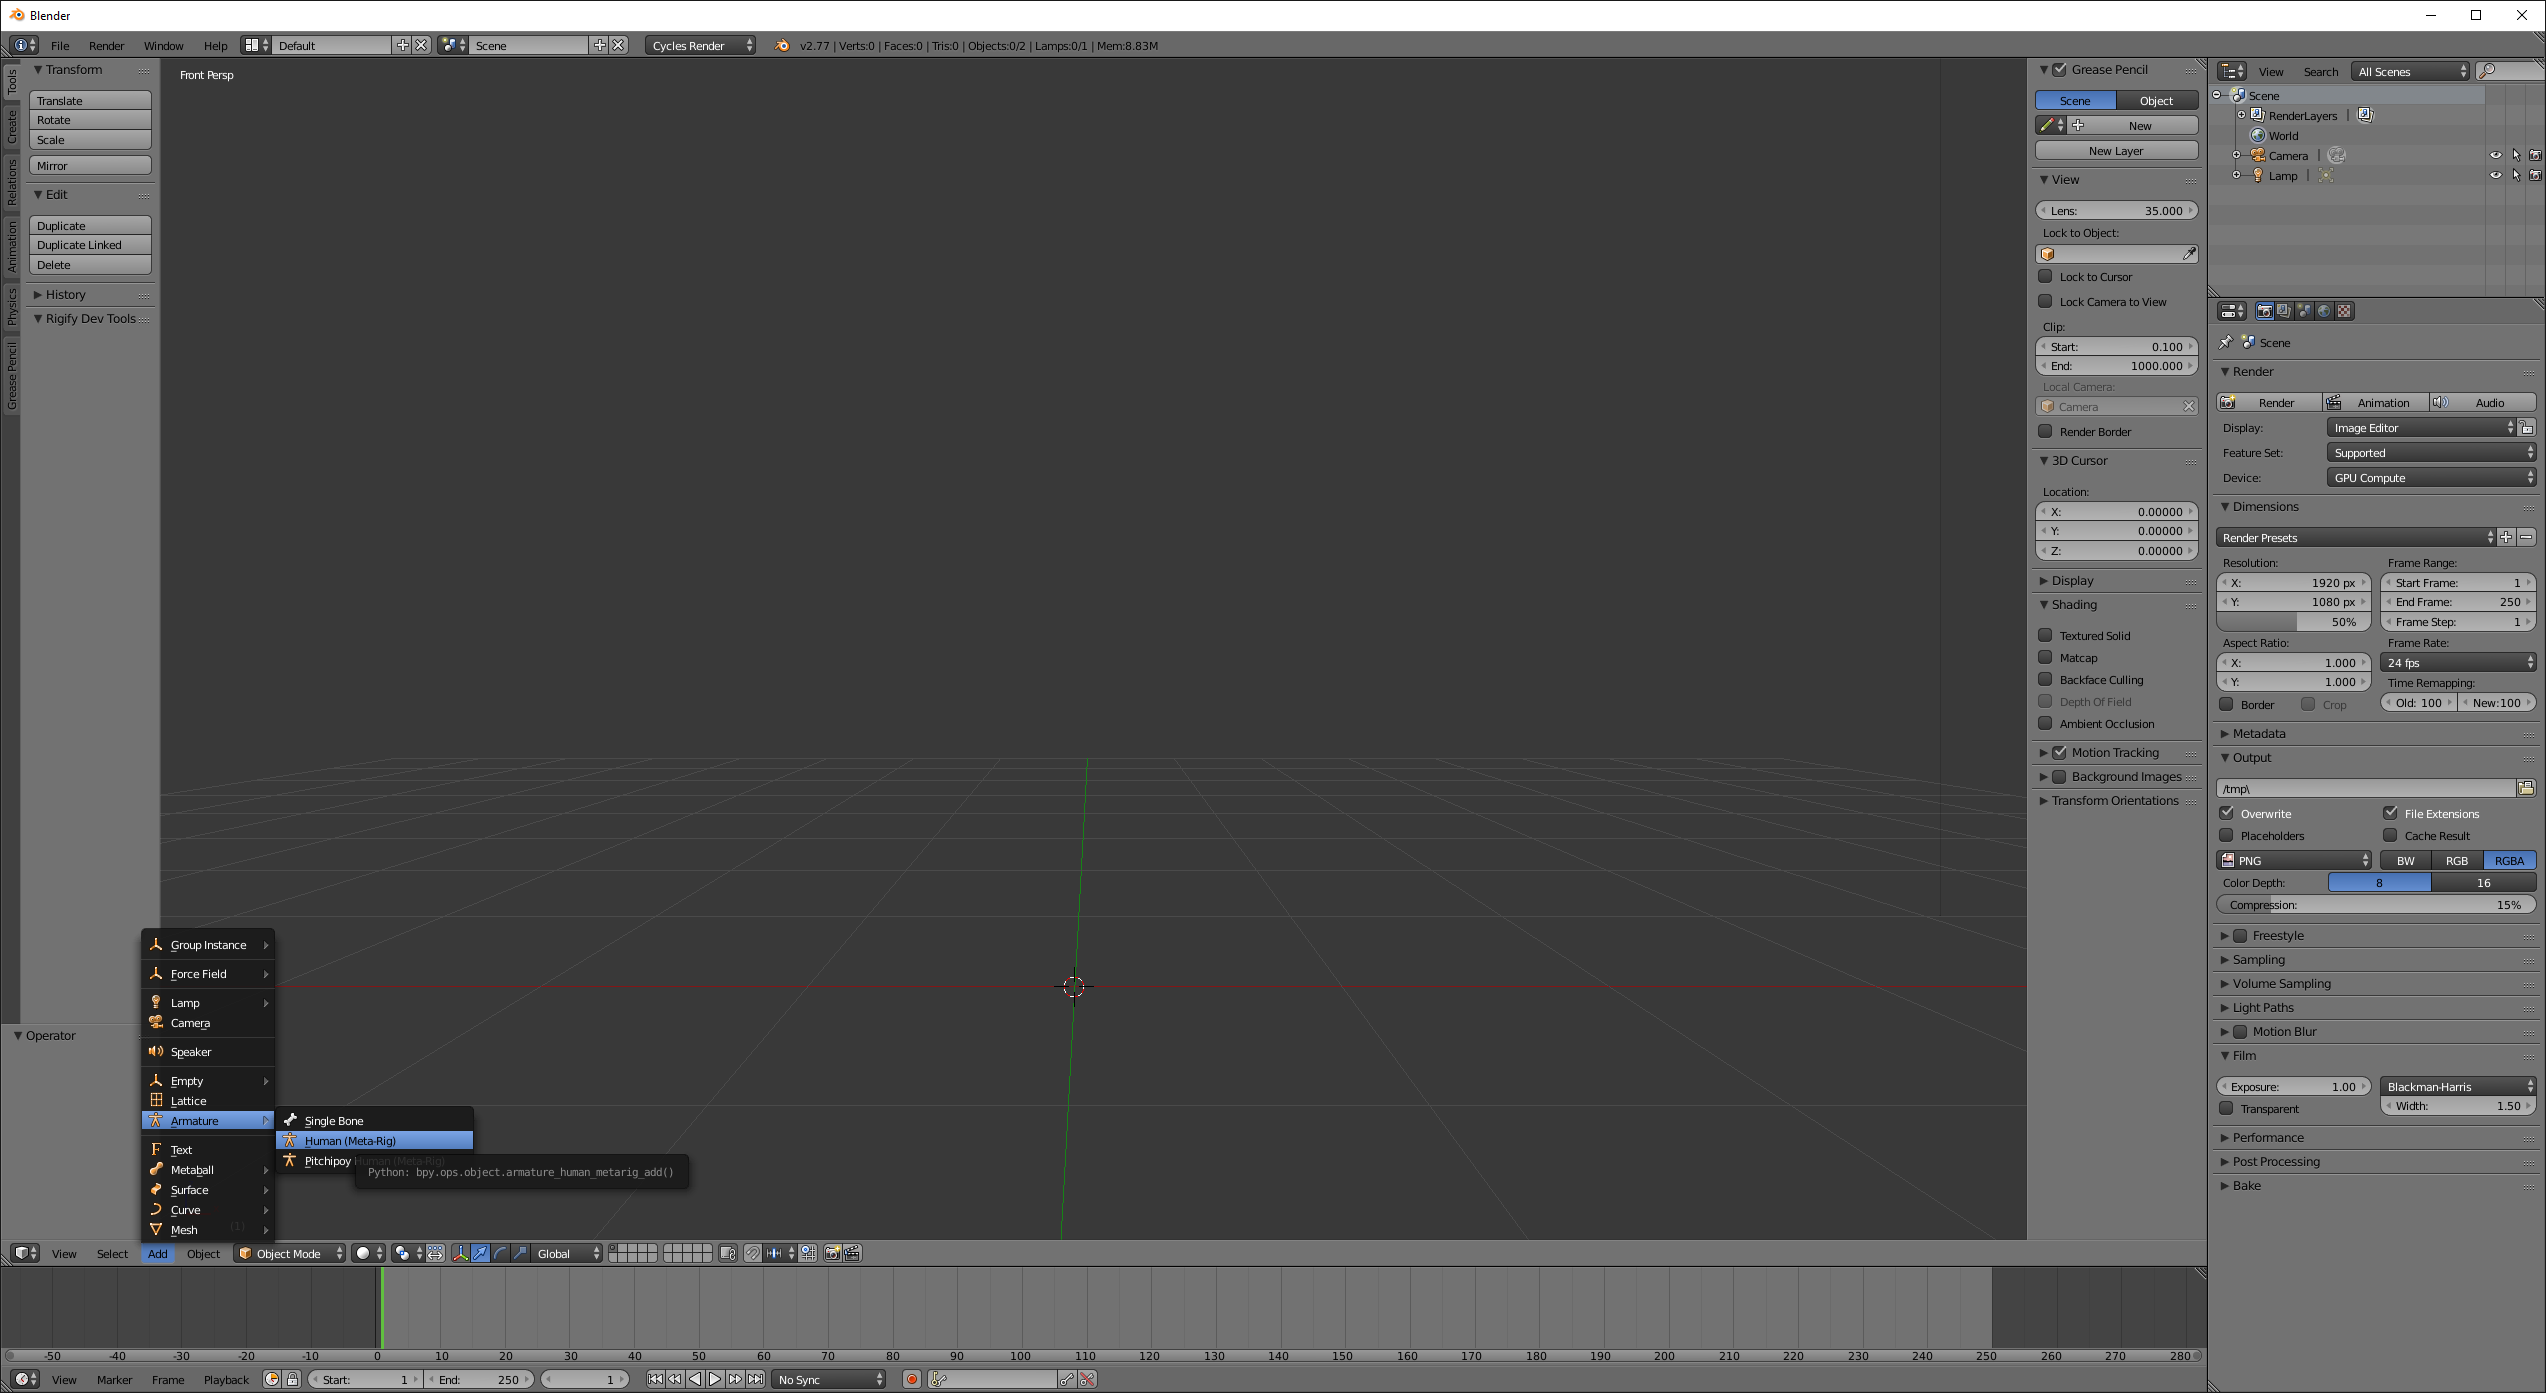Expand the Sampling panel

2258,959
